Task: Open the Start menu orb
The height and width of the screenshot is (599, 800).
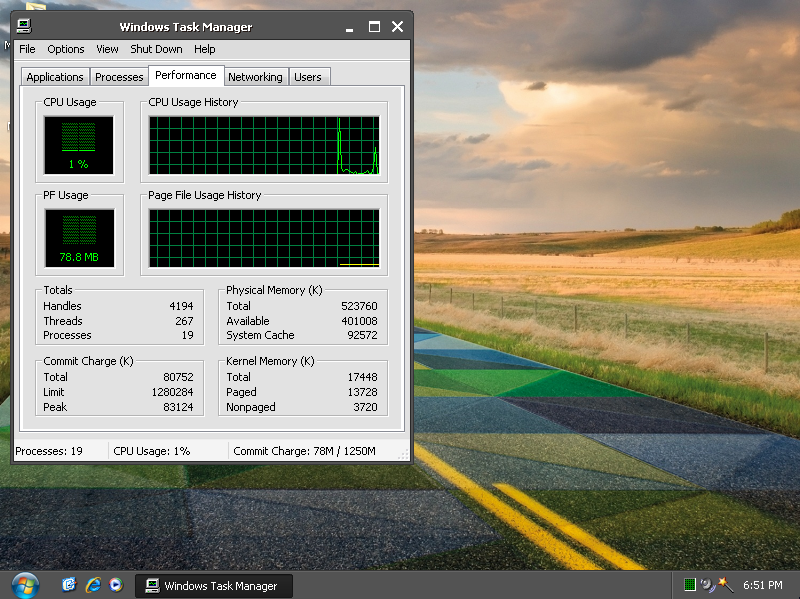Action: click(x=24, y=584)
